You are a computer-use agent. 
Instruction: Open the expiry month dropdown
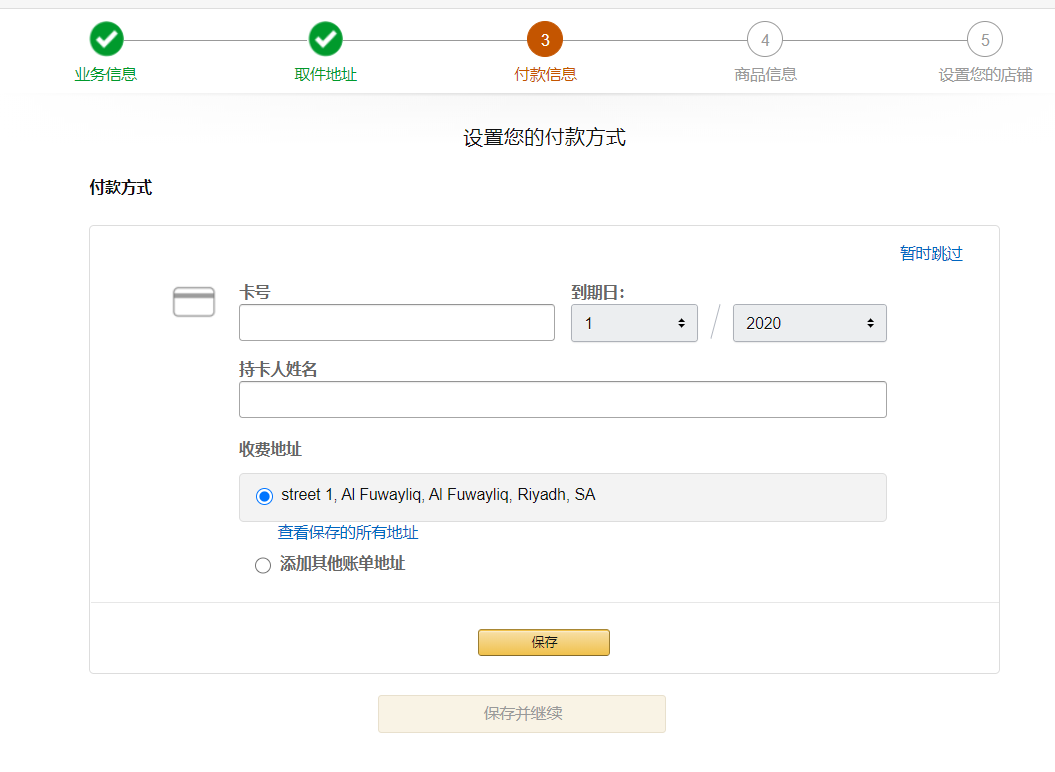(634, 323)
